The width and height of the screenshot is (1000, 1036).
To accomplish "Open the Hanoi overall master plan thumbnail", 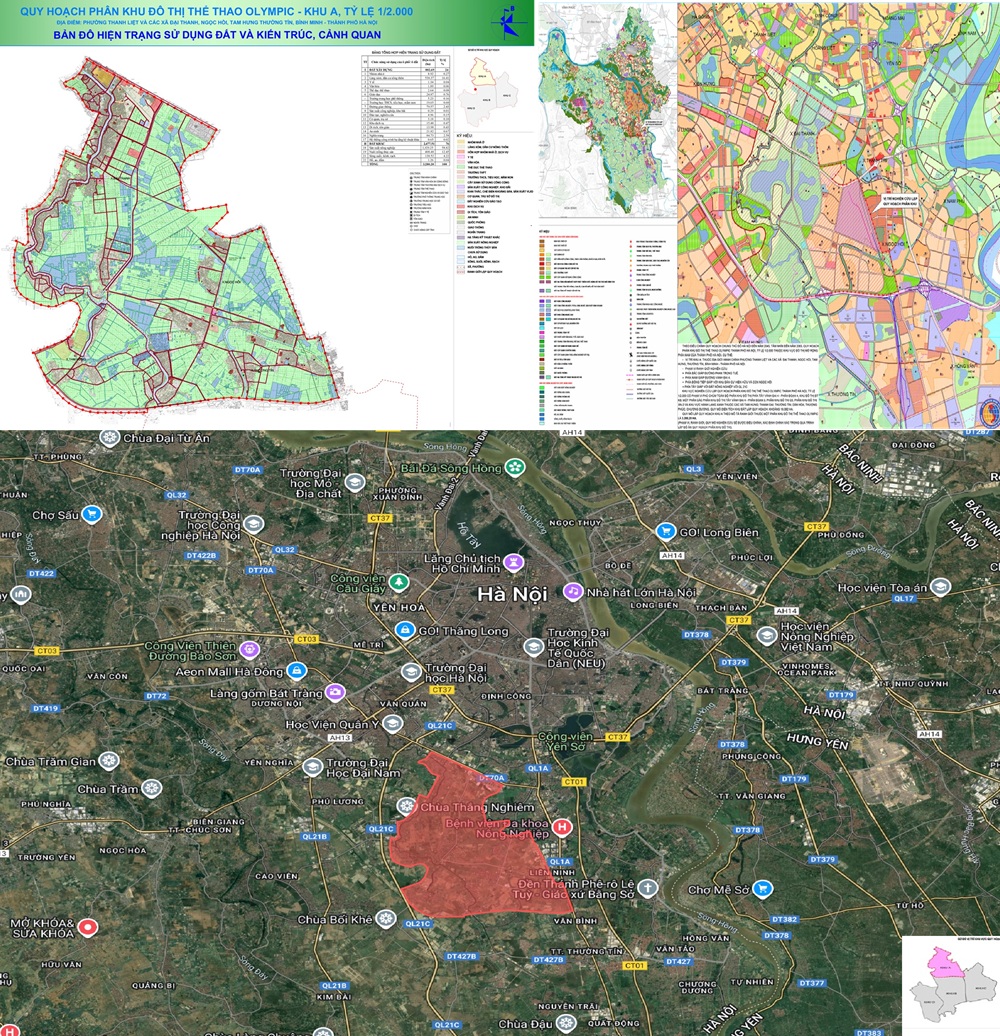I will pyautogui.click(x=607, y=109).
